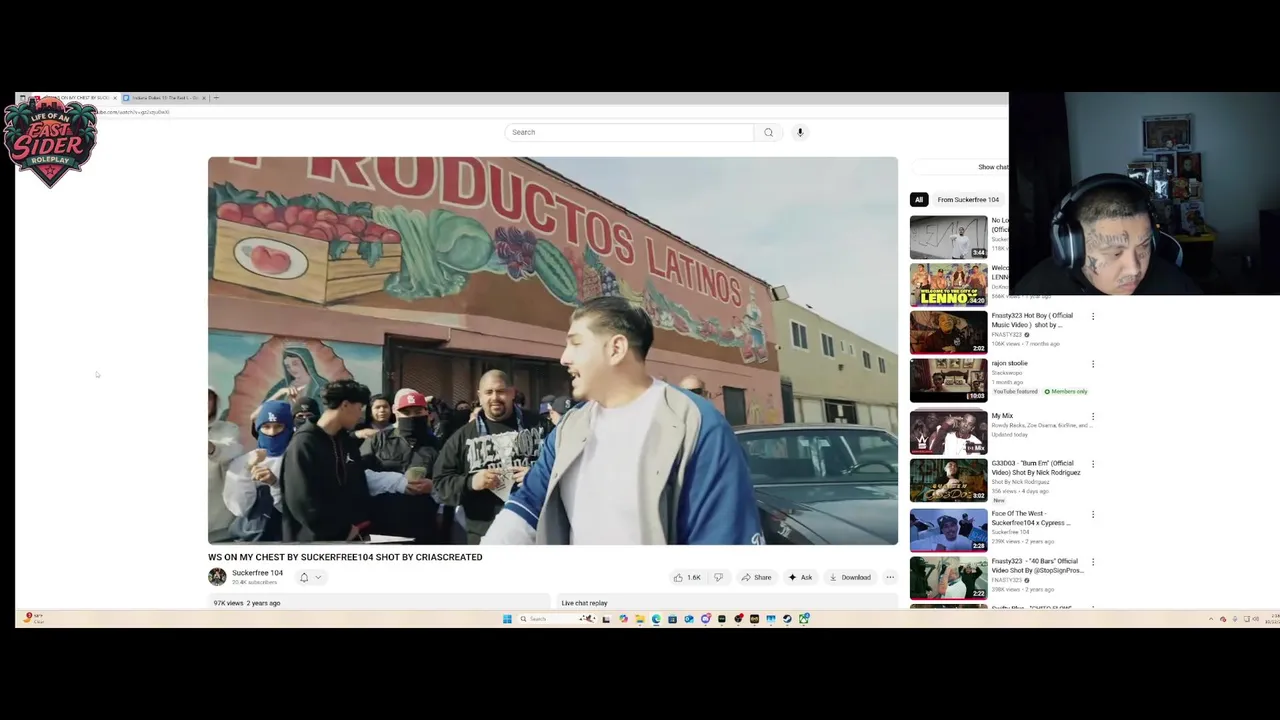This screenshot has width=1280, height=720.
Task: Click the YouTube search magnifier button
Action: tap(768, 132)
